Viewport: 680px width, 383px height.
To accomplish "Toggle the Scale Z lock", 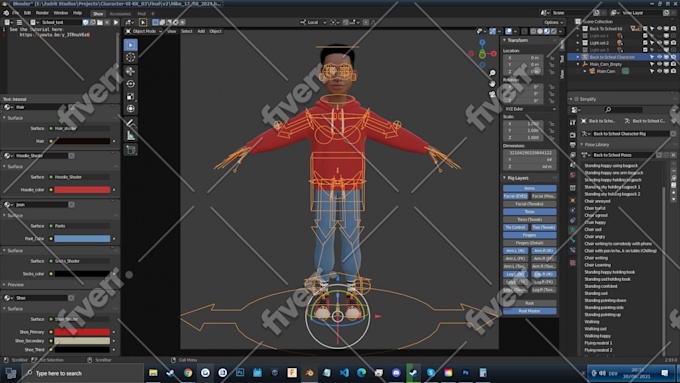I will pos(552,137).
